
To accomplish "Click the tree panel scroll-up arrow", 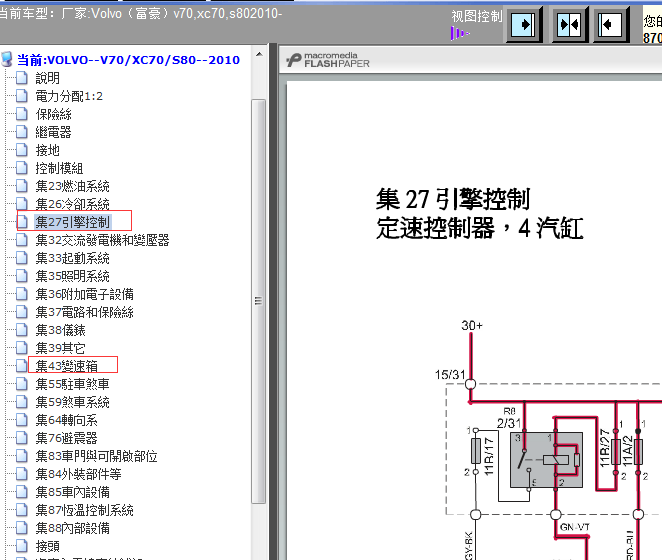I will point(259,54).
